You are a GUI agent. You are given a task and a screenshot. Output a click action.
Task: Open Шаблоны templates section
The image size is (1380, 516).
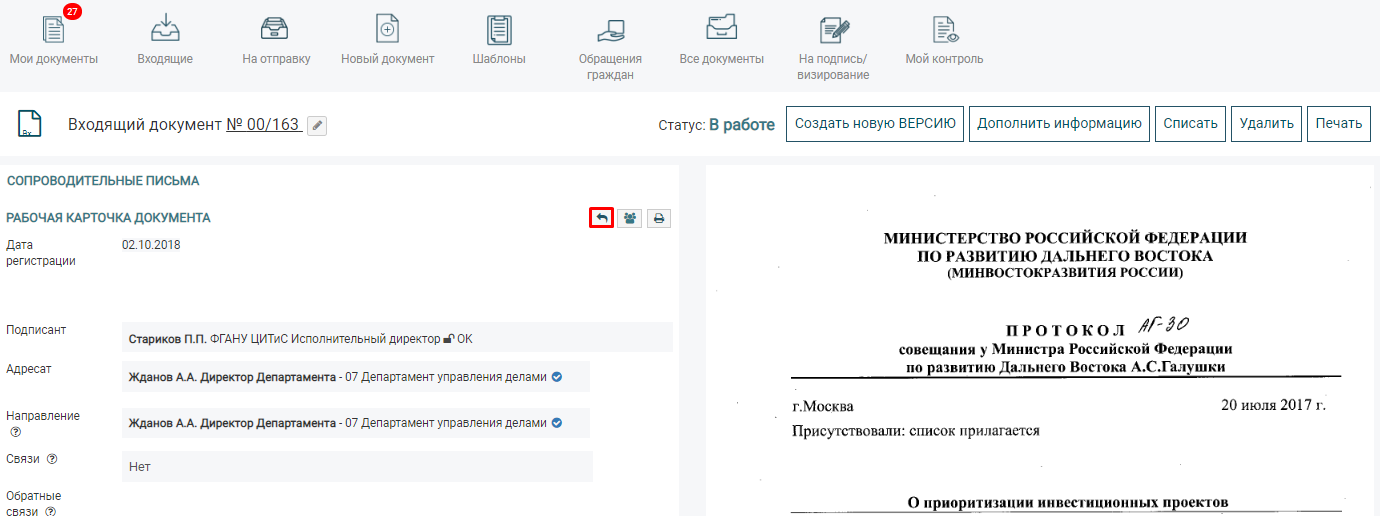499,39
